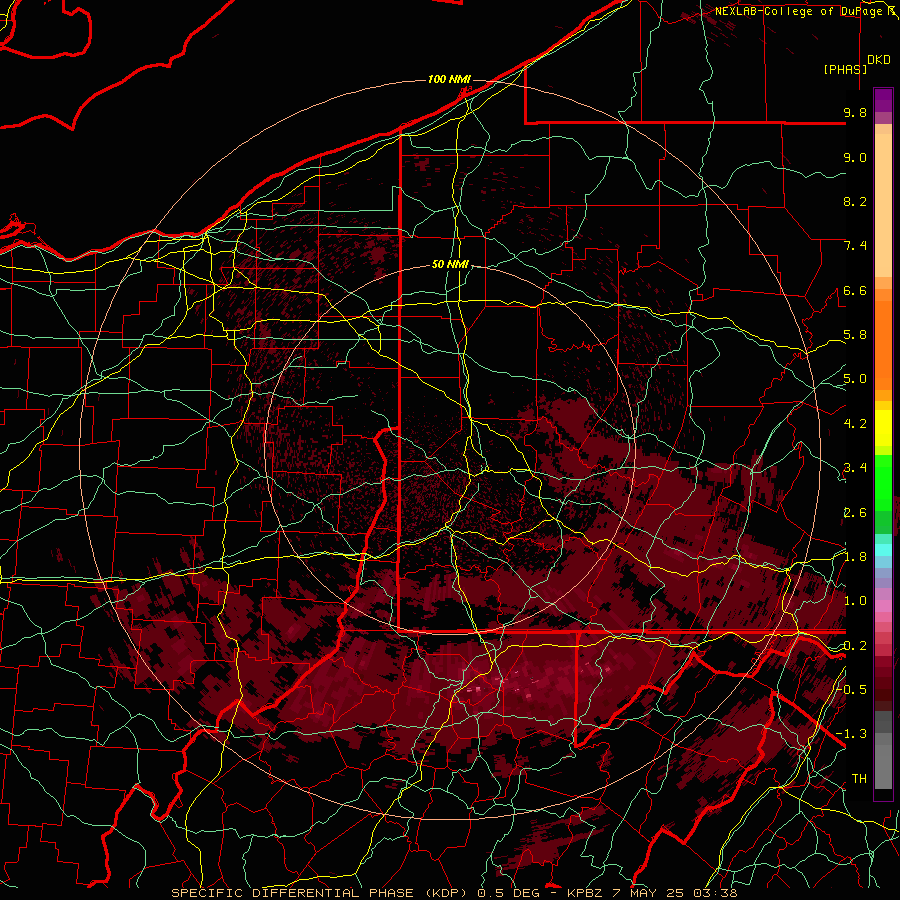900x900 pixels.
Task: Click the 5.8 legend value
Action: (x=855, y=335)
